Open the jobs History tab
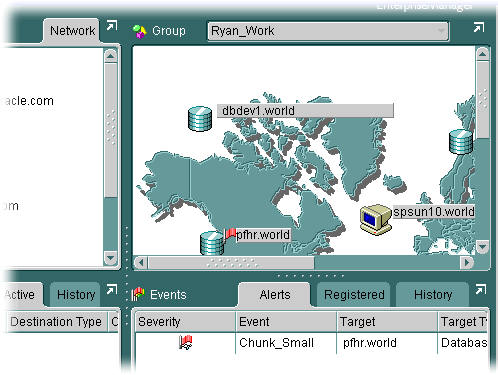Viewport: 498px width, 375px height. (x=76, y=295)
